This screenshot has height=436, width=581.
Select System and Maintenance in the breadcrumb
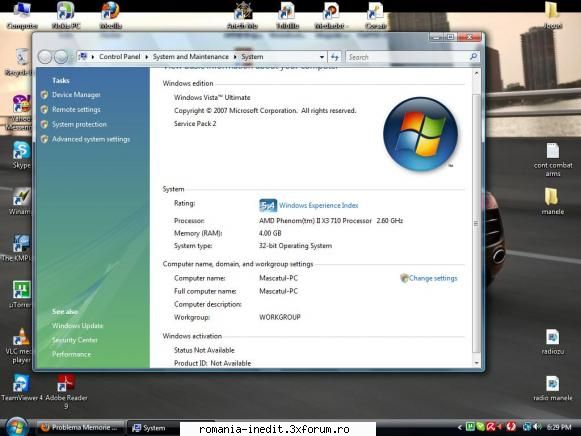[x=191, y=57]
